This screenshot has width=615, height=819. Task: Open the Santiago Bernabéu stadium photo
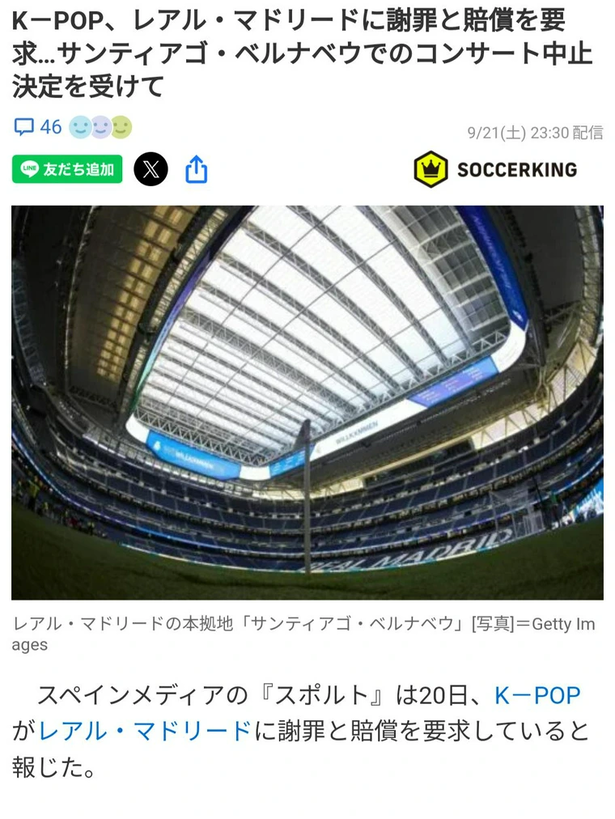pos(307,402)
